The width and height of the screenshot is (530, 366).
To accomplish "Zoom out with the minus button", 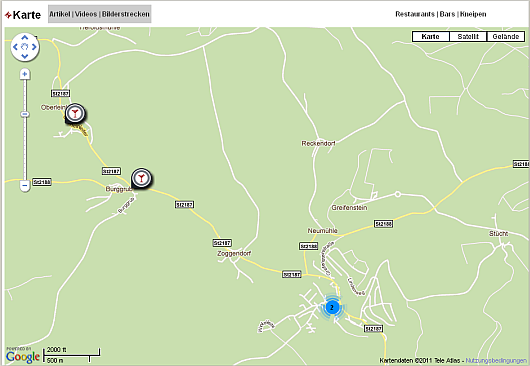I will [24, 185].
